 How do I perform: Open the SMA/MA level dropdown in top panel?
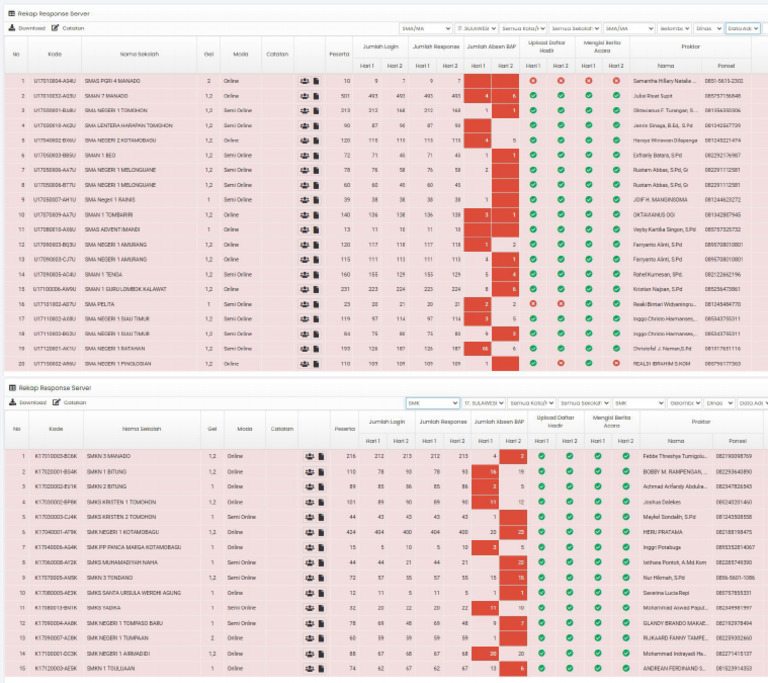(x=425, y=28)
